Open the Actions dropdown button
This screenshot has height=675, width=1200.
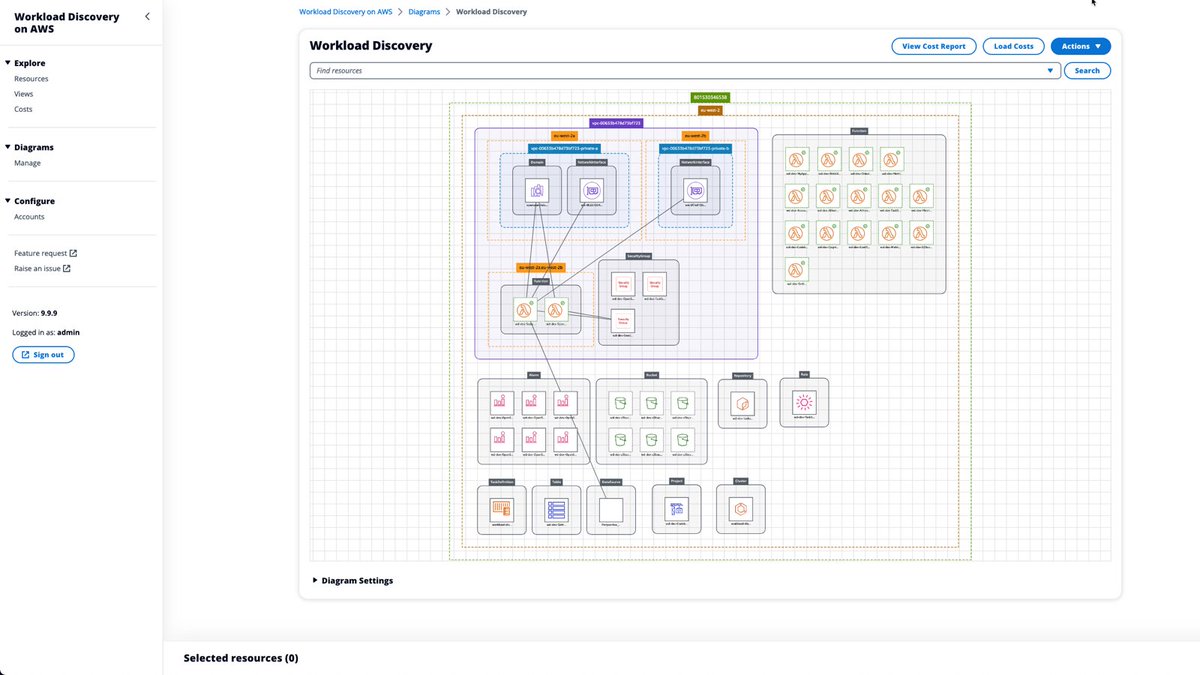point(1080,46)
